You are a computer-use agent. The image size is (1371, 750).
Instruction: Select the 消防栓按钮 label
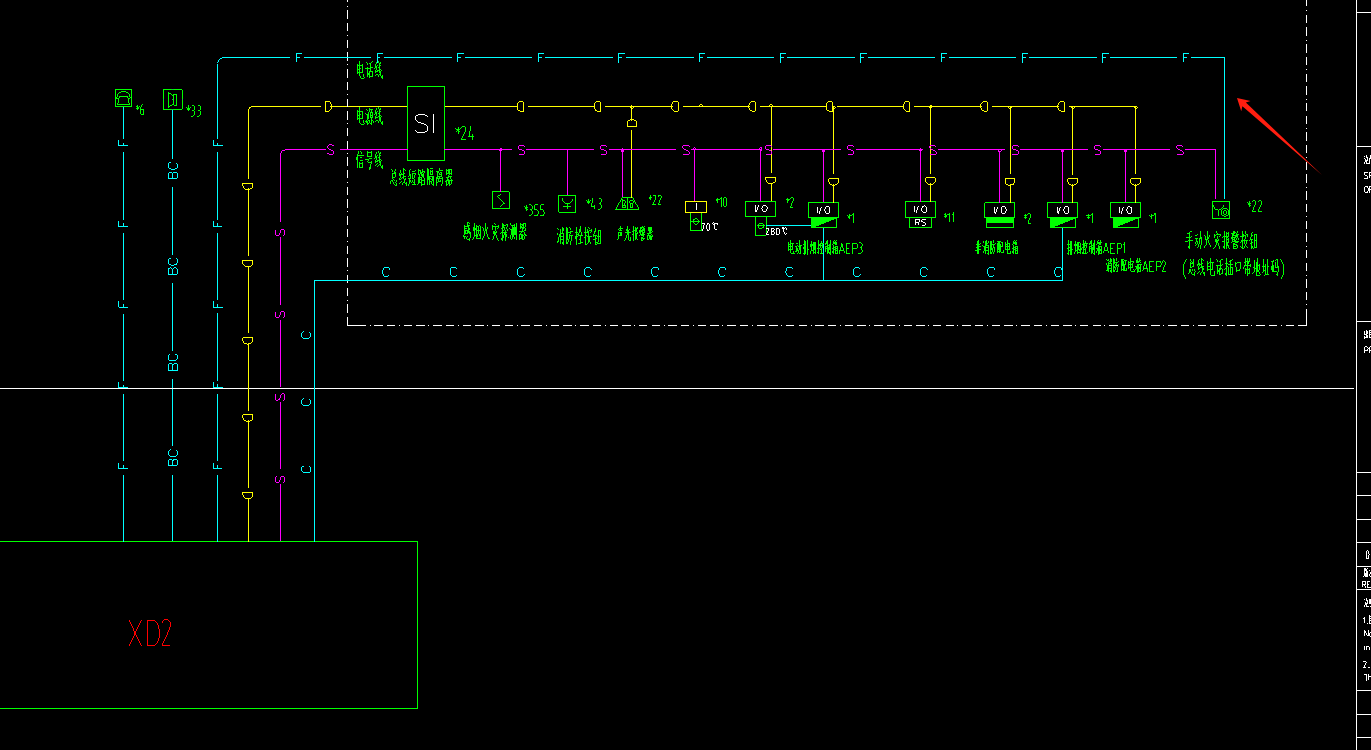[578, 235]
